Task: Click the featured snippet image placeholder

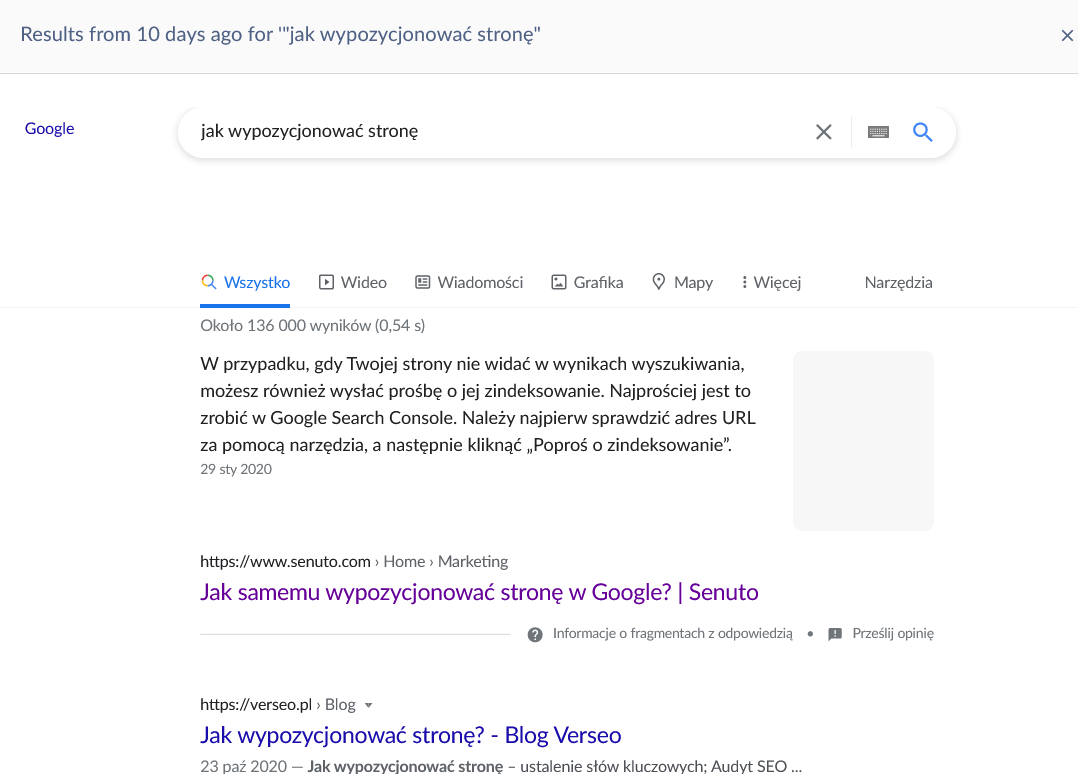Action: pos(863,441)
